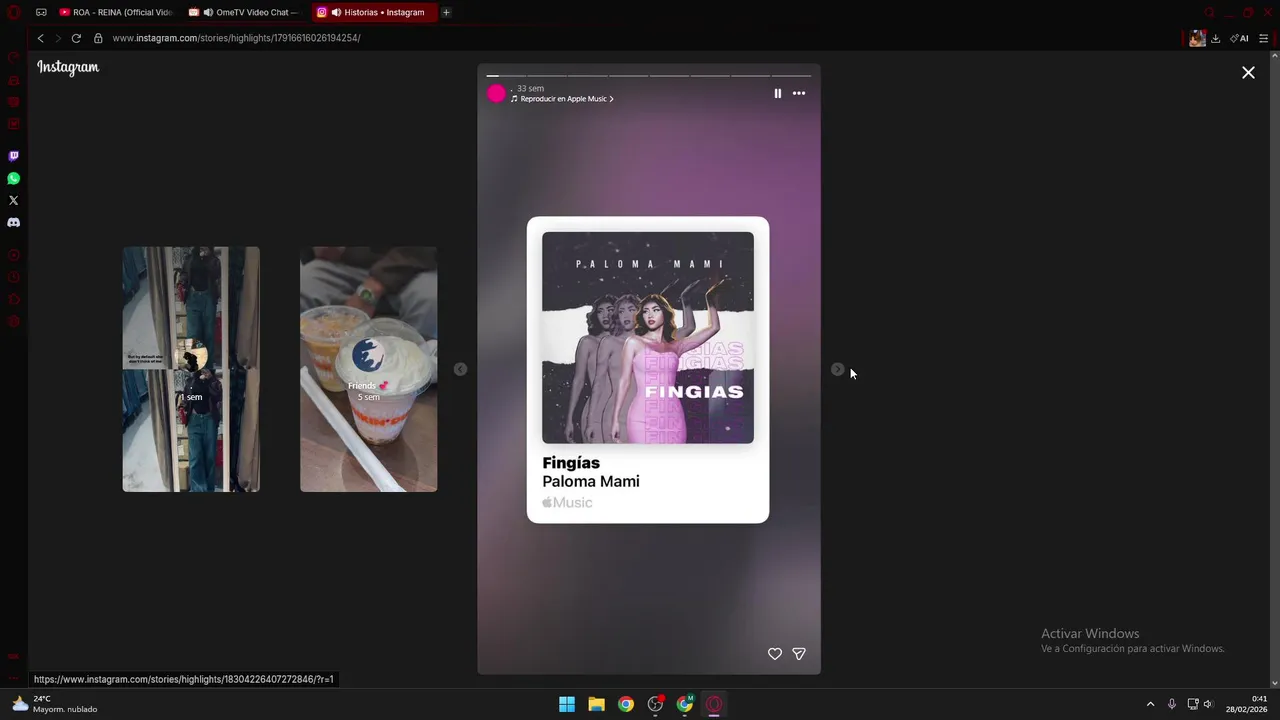Open sidebar settings gear icon
1280x720 pixels.
click(13, 321)
